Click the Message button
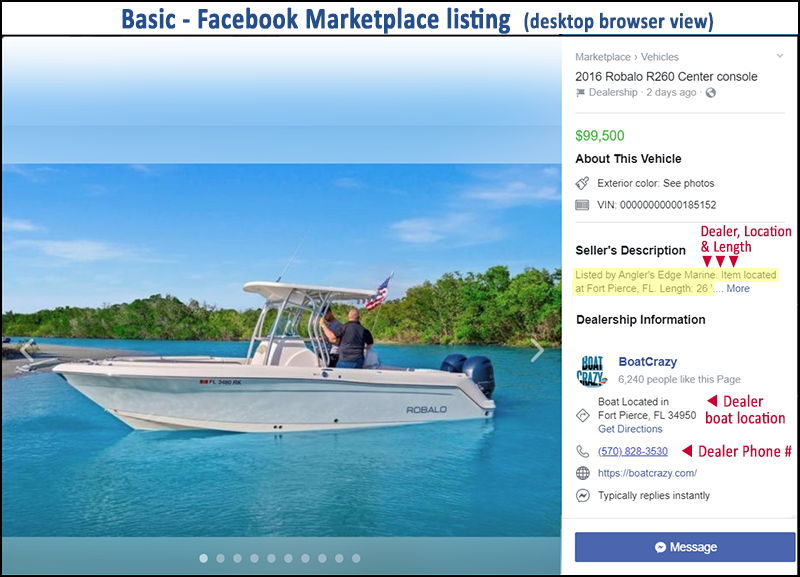The height and width of the screenshot is (577, 800). pyautogui.click(x=685, y=547)
